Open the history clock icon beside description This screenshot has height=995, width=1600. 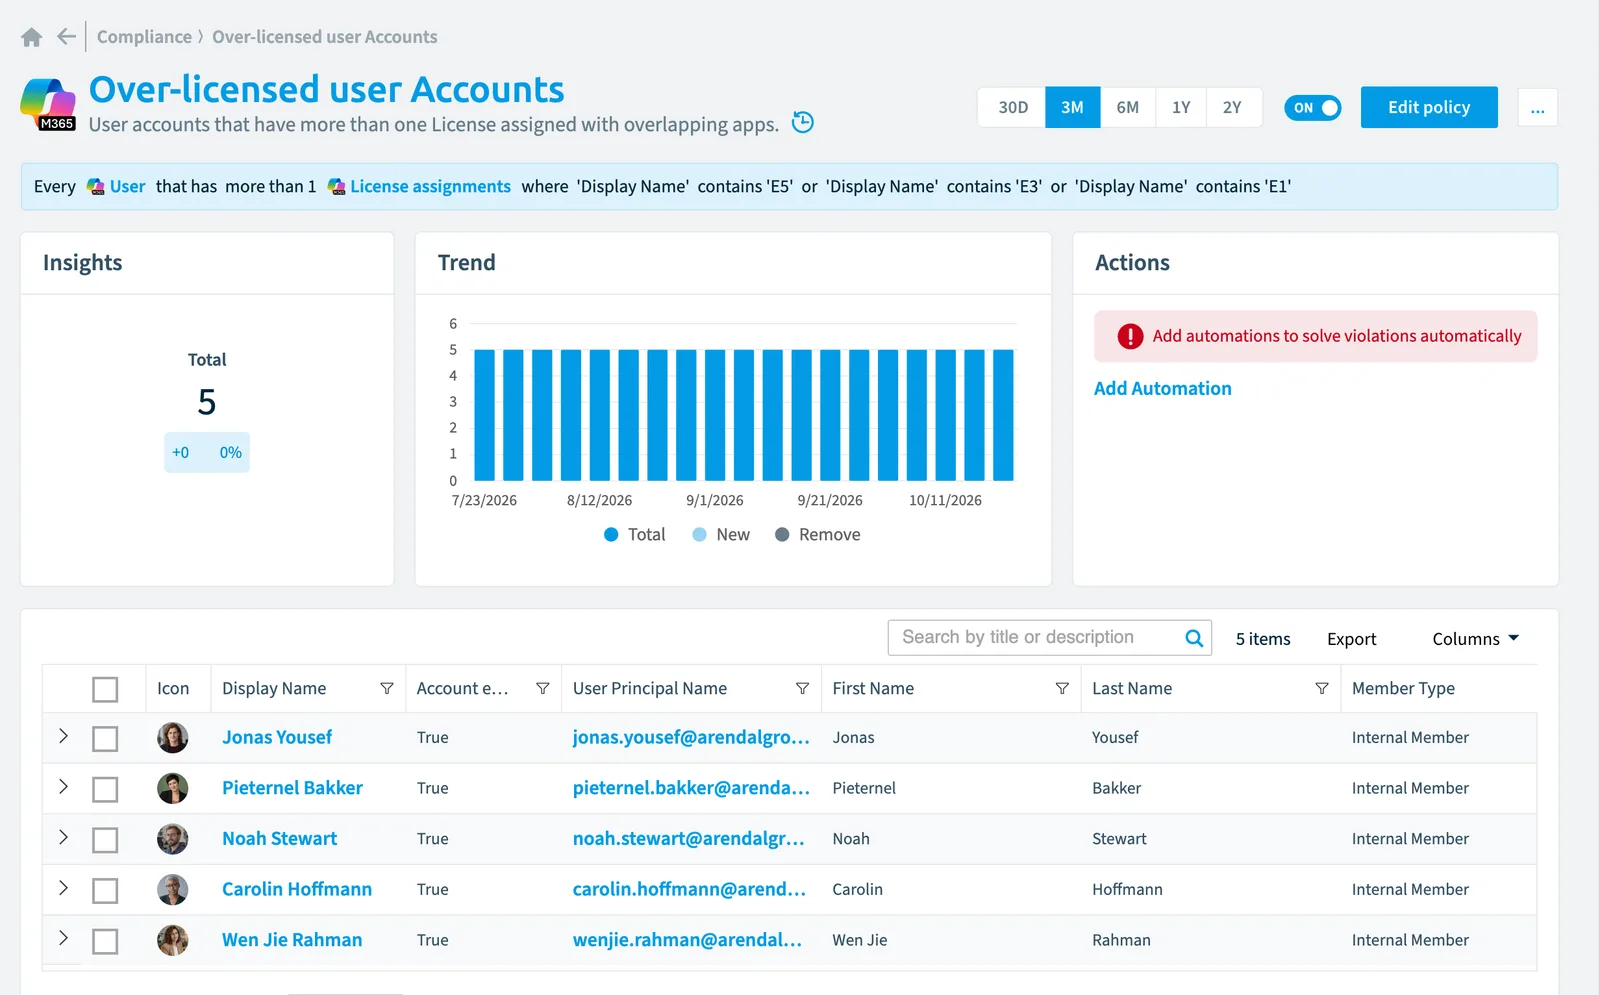click(803, 122)
